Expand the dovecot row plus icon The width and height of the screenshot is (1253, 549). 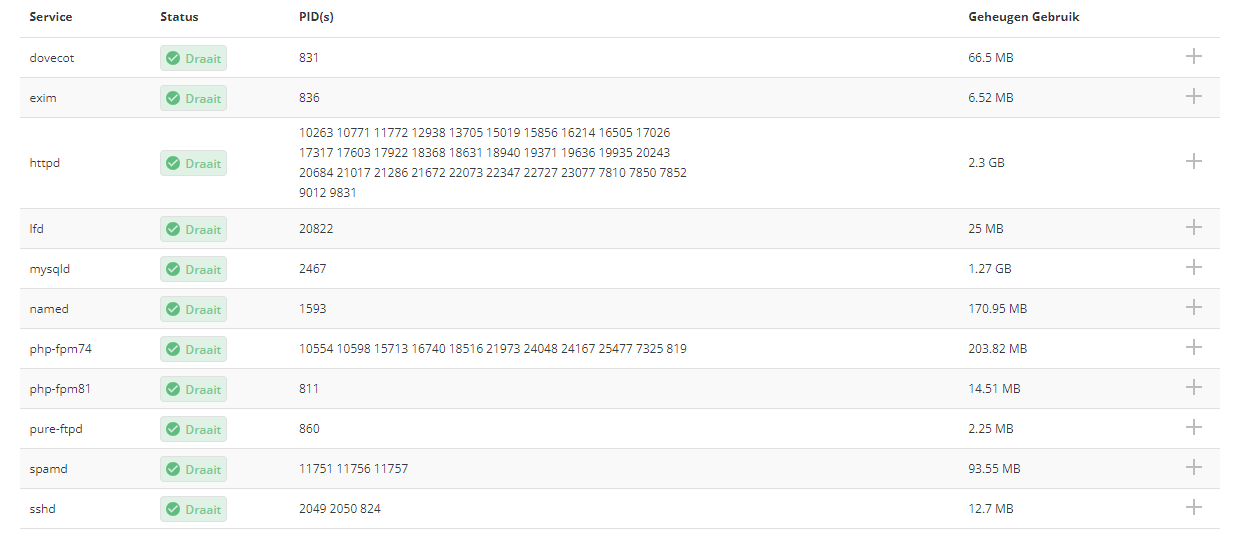tap(1193, 56)
